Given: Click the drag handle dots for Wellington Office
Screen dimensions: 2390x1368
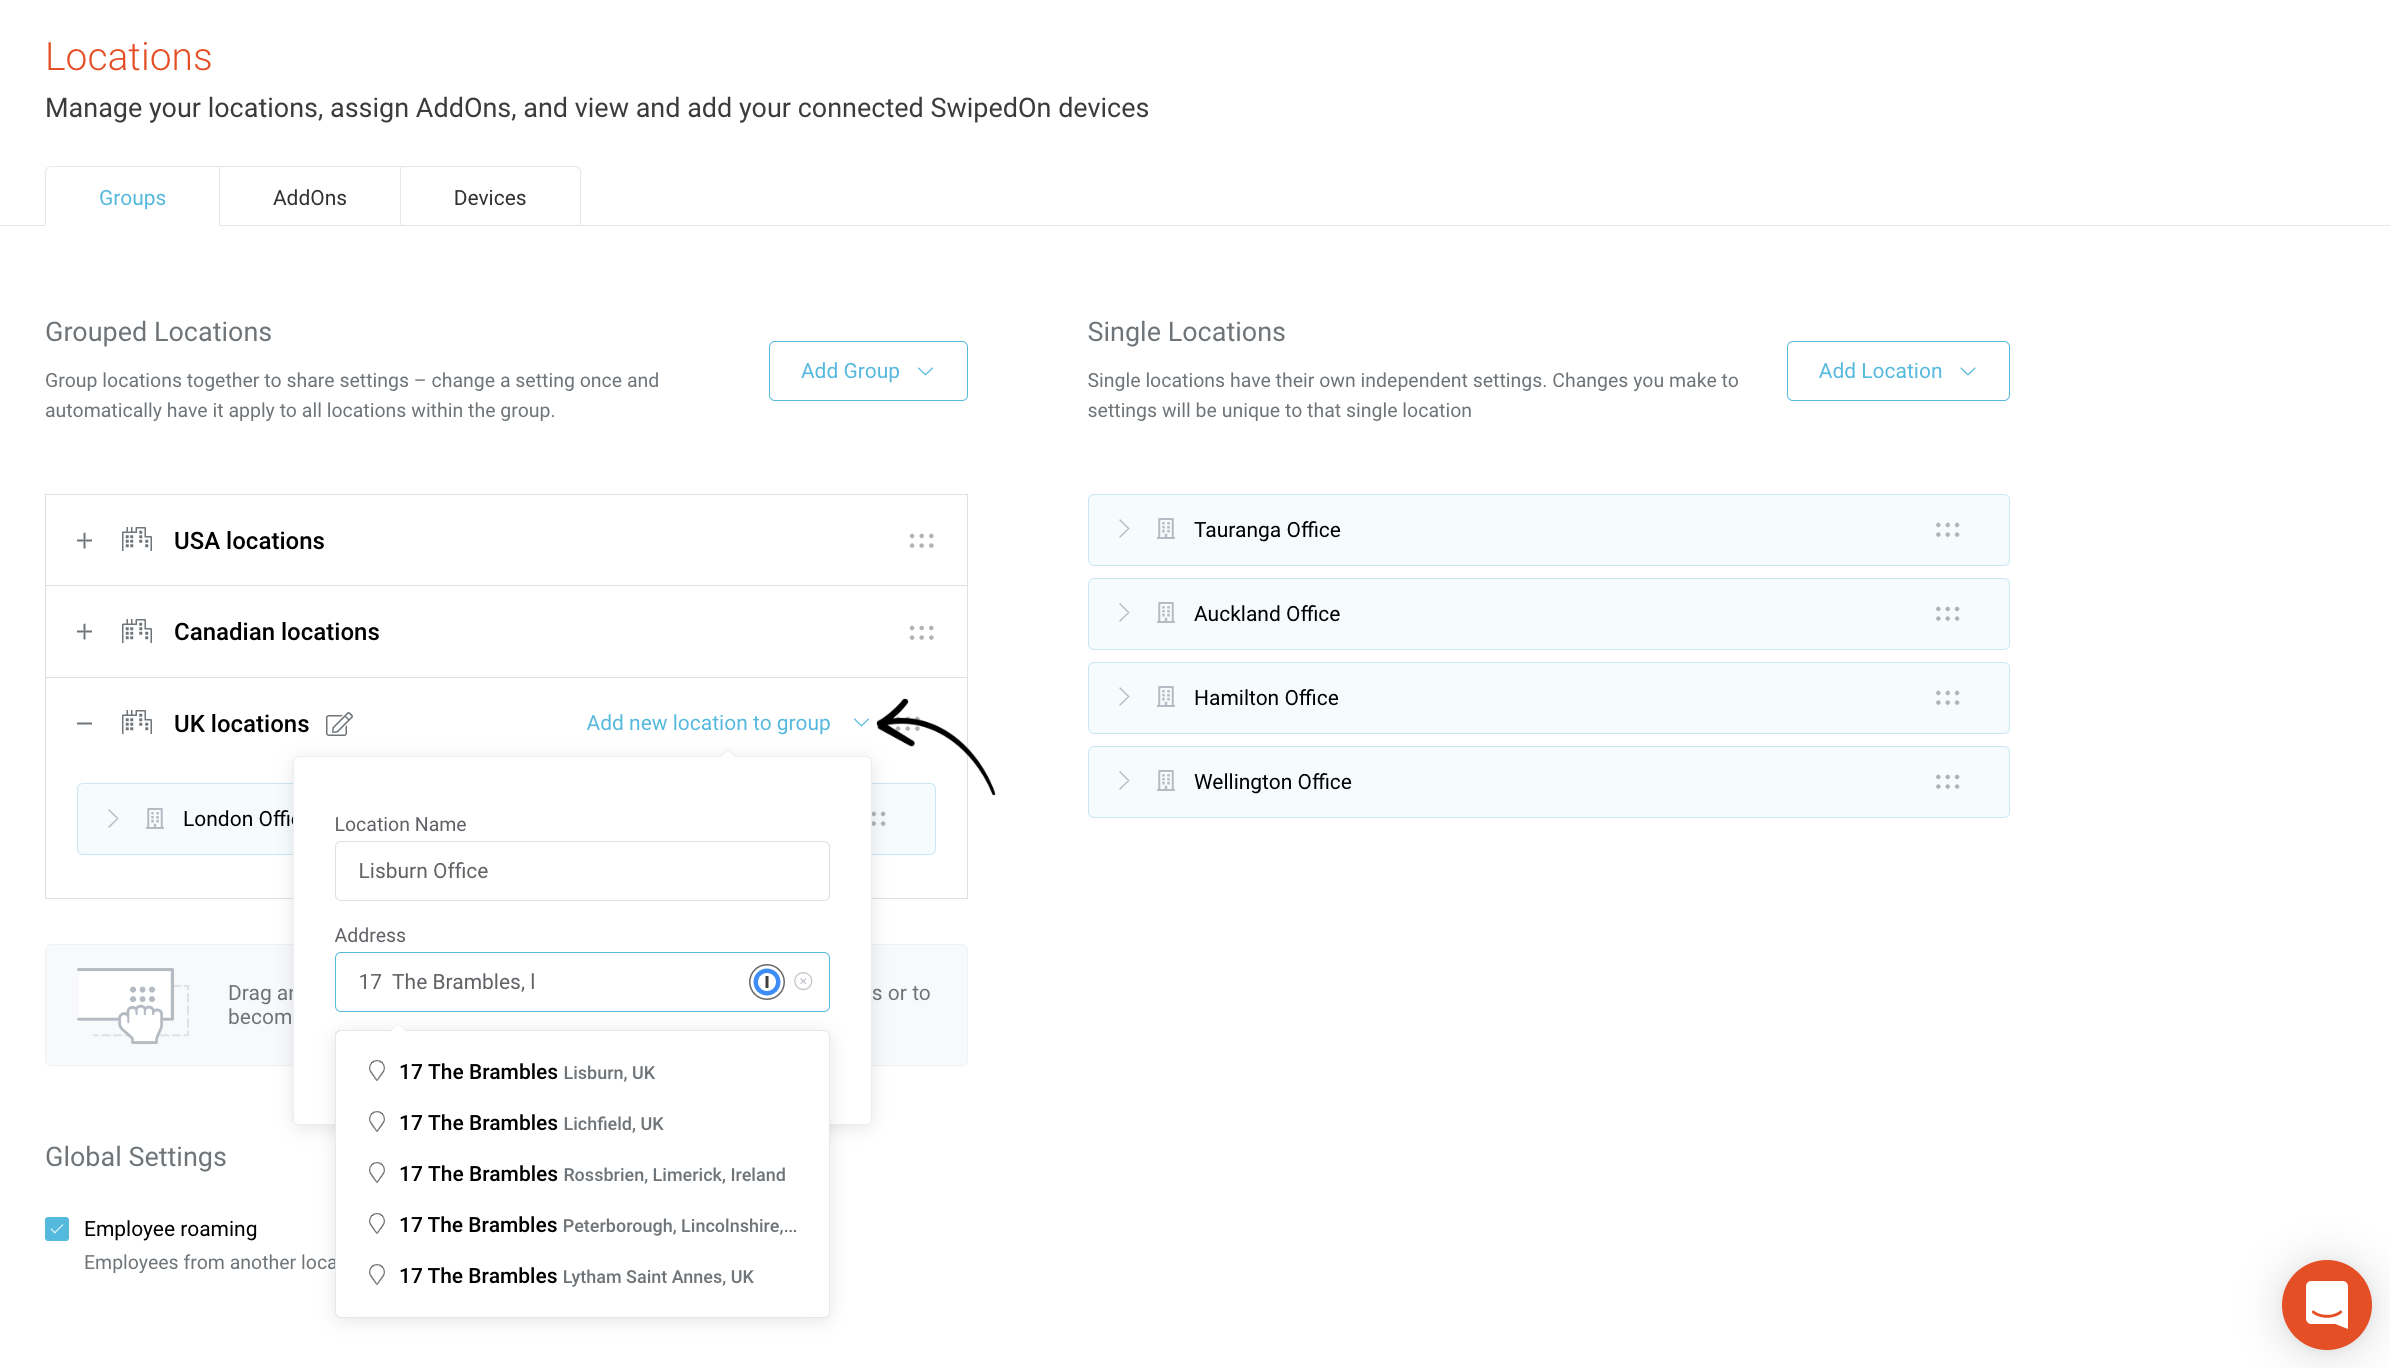Looking at the screenshot, I should (x=1947, y=782).
